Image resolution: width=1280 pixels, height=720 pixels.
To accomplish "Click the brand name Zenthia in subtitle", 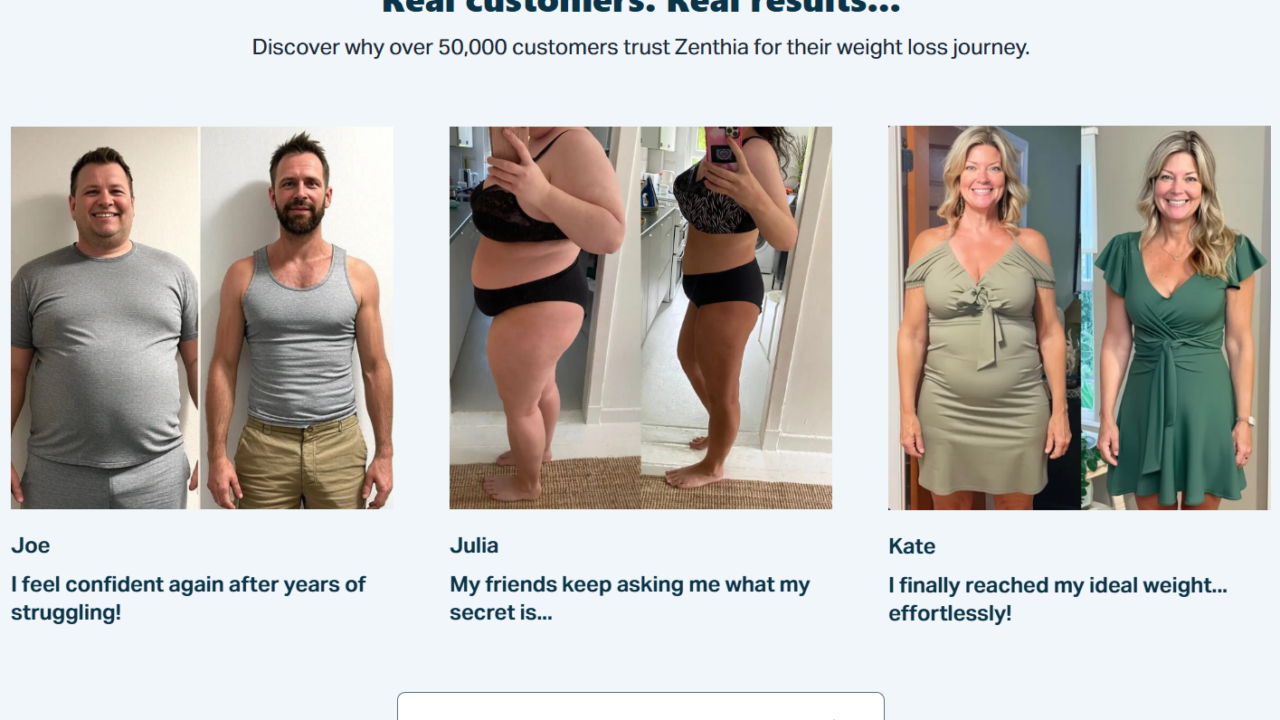I will pos(711,47).
